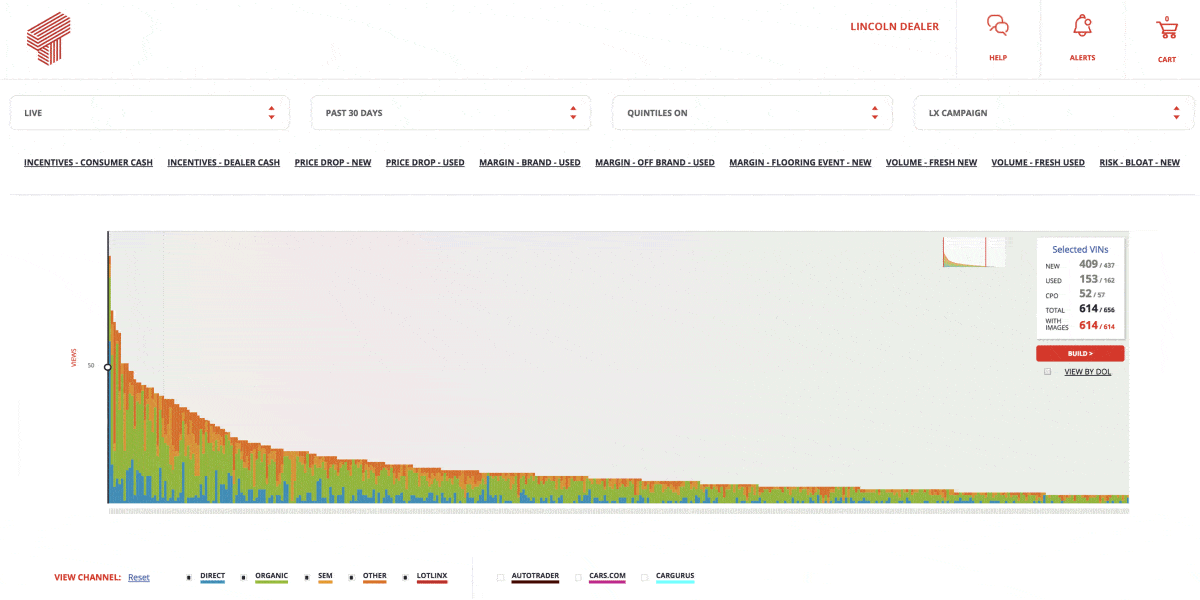
Task: Select Margin - Off Brand - Used tab
Action: [x=655, y=163]
